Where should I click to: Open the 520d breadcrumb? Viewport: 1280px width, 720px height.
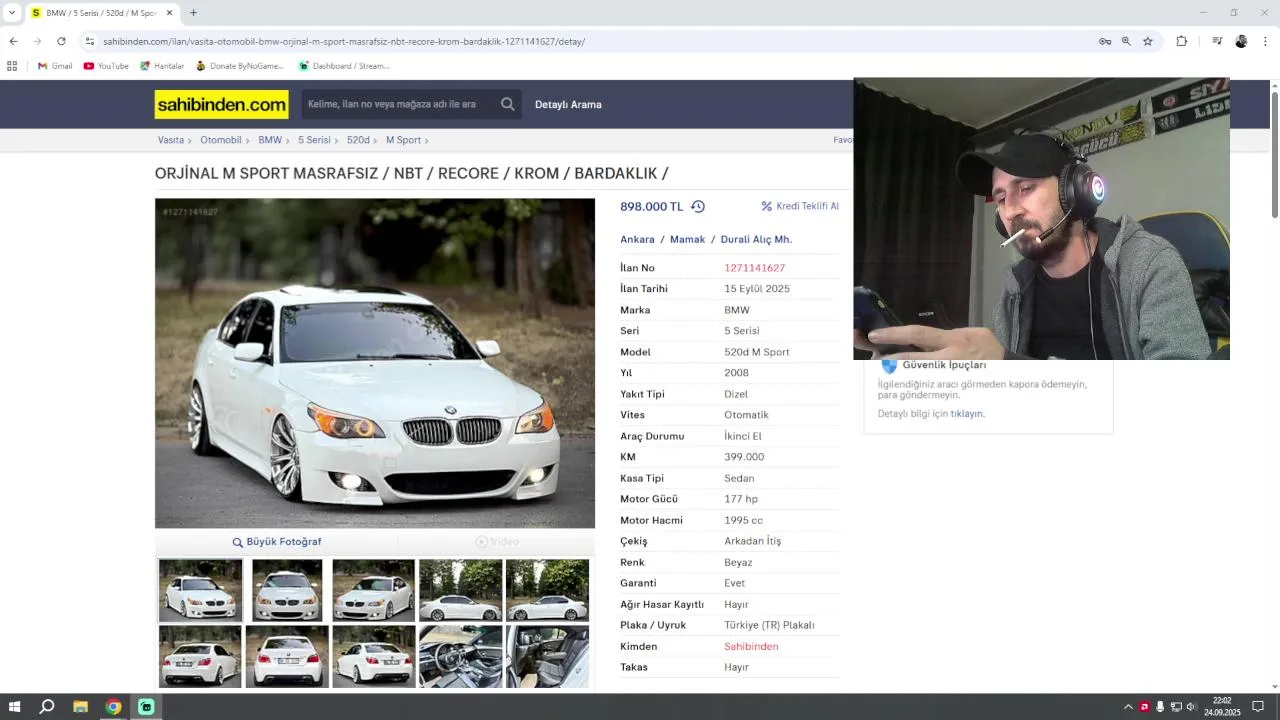[x=358, y=140]
